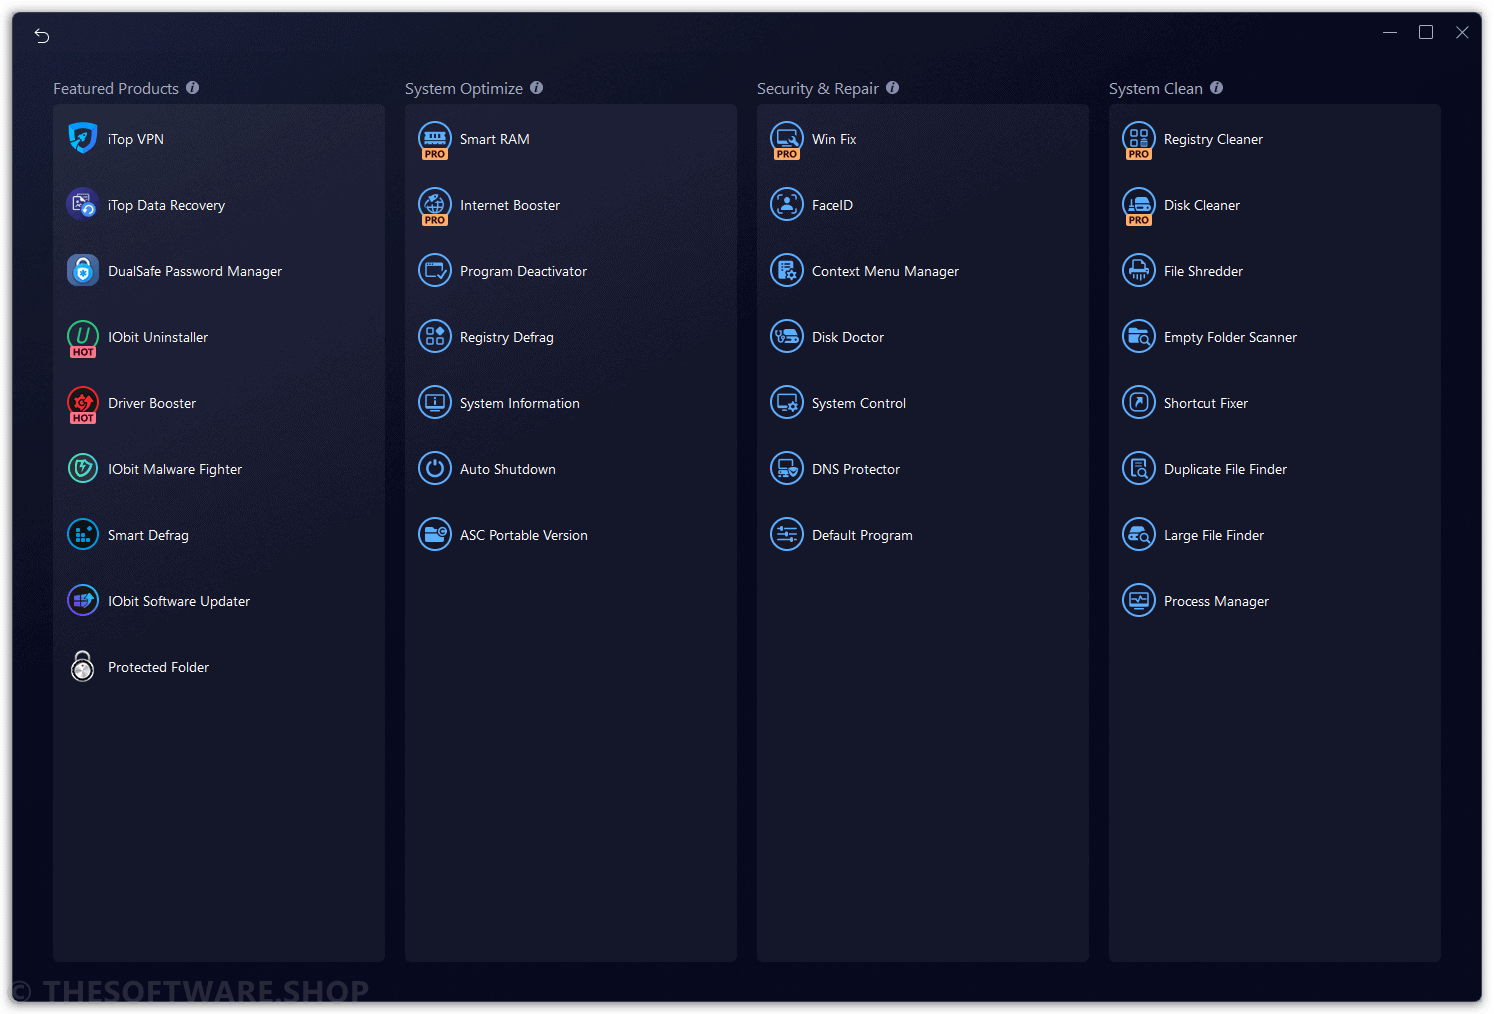Open the System Information icon
Screen dimensions: 1494x1014
[x=435, y=402]
